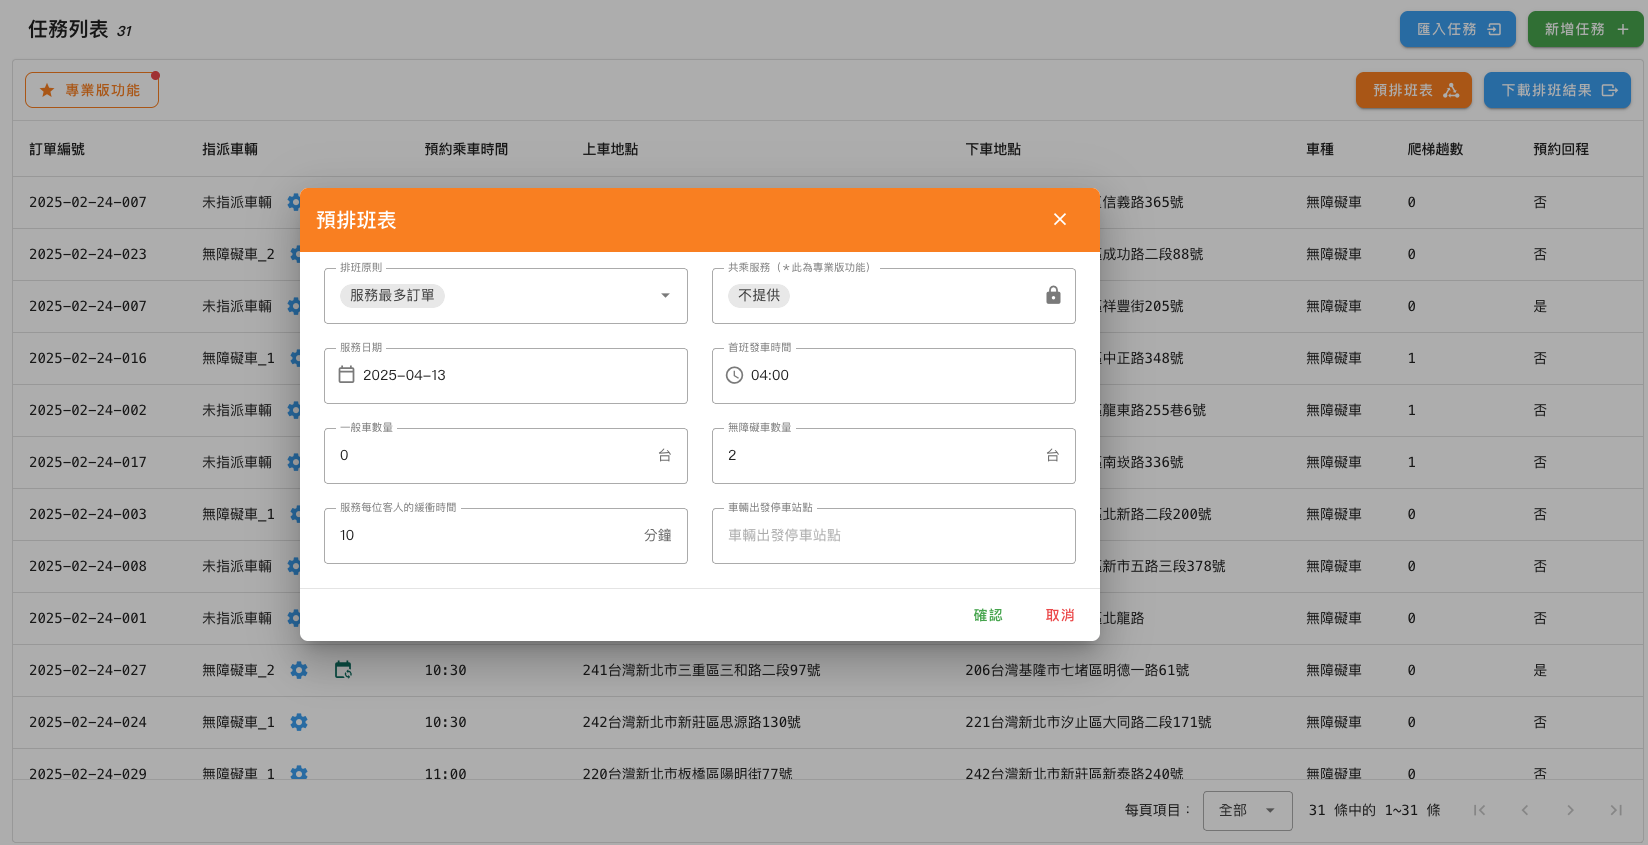The width and height of the screenshot is (1648, 845).
Task: Focus the 一般車數量 input field
Action: coord(506,456)
